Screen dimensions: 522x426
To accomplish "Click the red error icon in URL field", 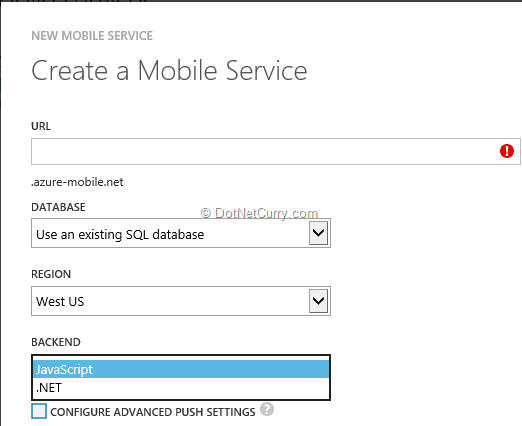I will click(x=507, y=151).
